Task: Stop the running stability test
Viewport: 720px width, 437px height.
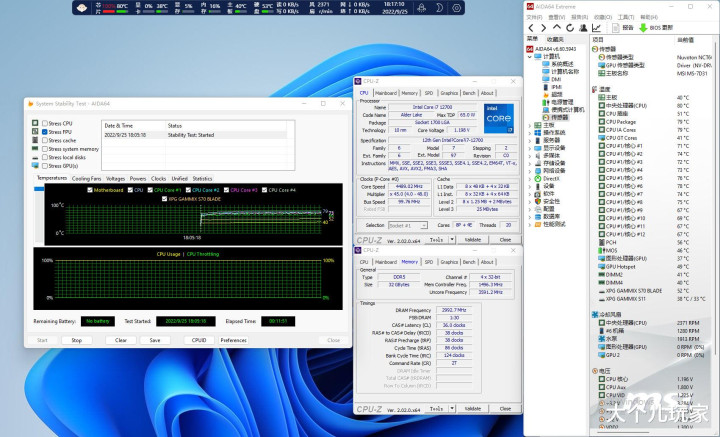Action: [77, 340]
